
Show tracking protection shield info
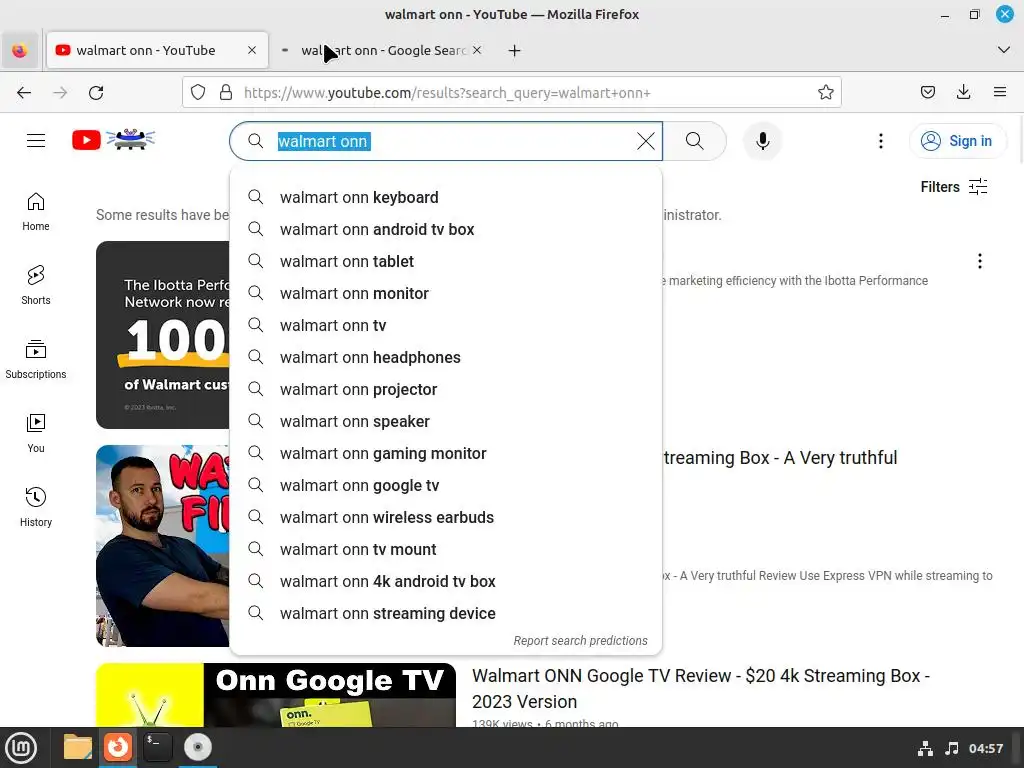(198, 93)
